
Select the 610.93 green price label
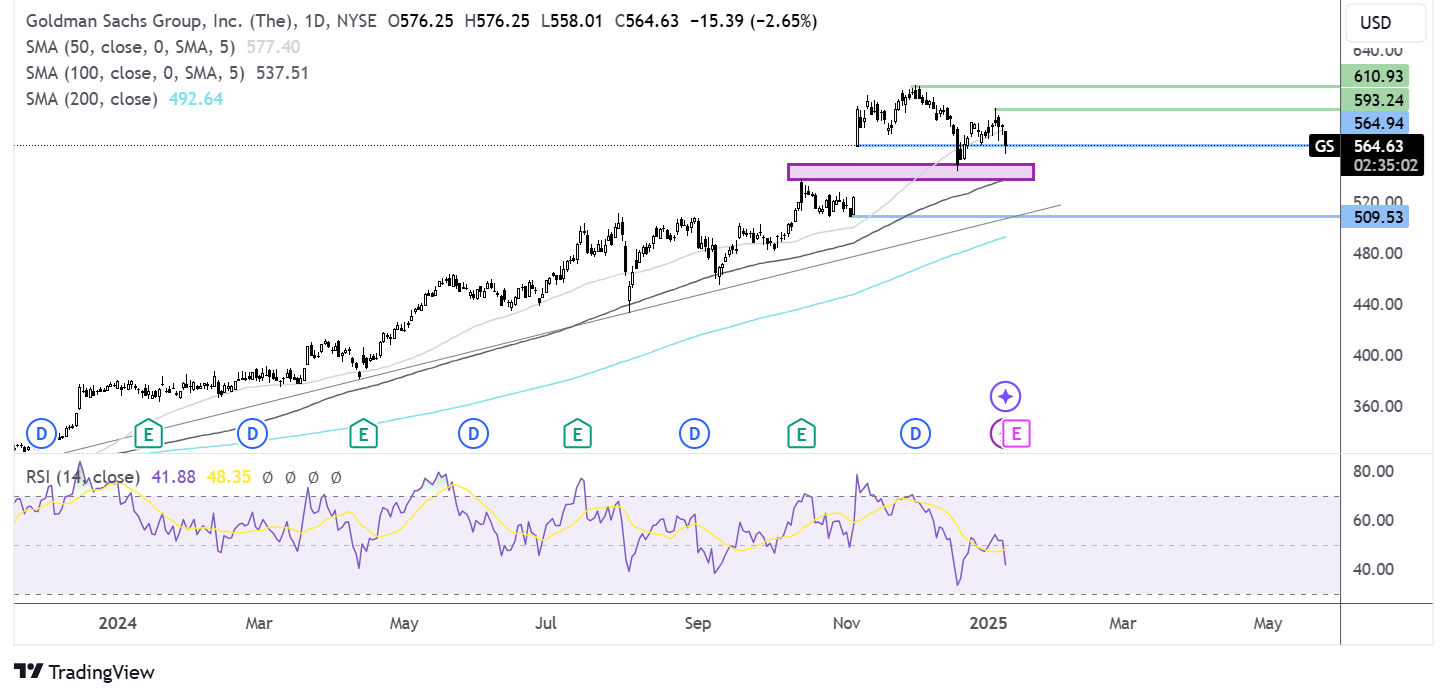pyautogui.click(x=1373, y=77)
